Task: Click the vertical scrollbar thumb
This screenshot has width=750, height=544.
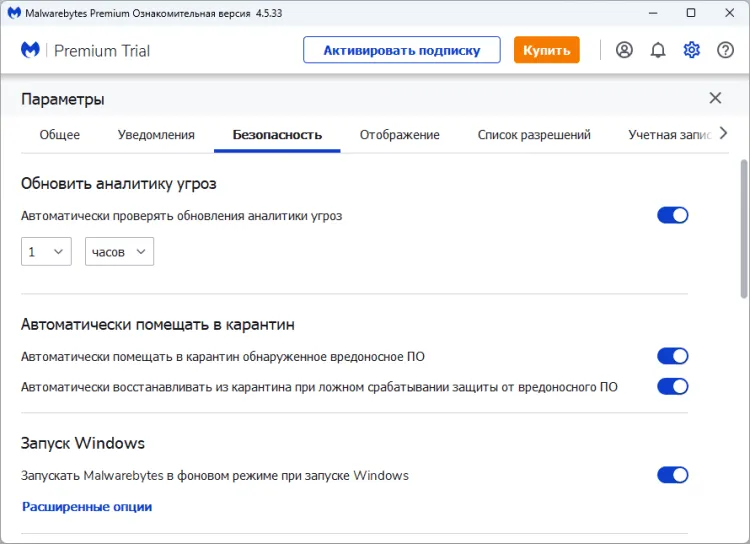Action: pyautogui.click(x=743, y=228)
